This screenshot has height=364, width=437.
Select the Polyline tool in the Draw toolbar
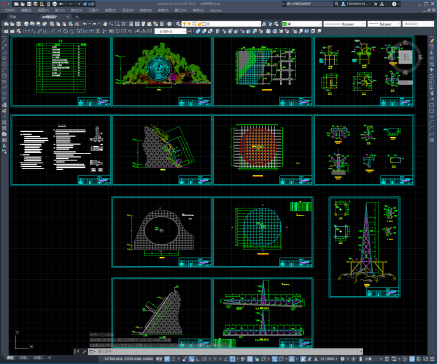click(x=4, y=52)
